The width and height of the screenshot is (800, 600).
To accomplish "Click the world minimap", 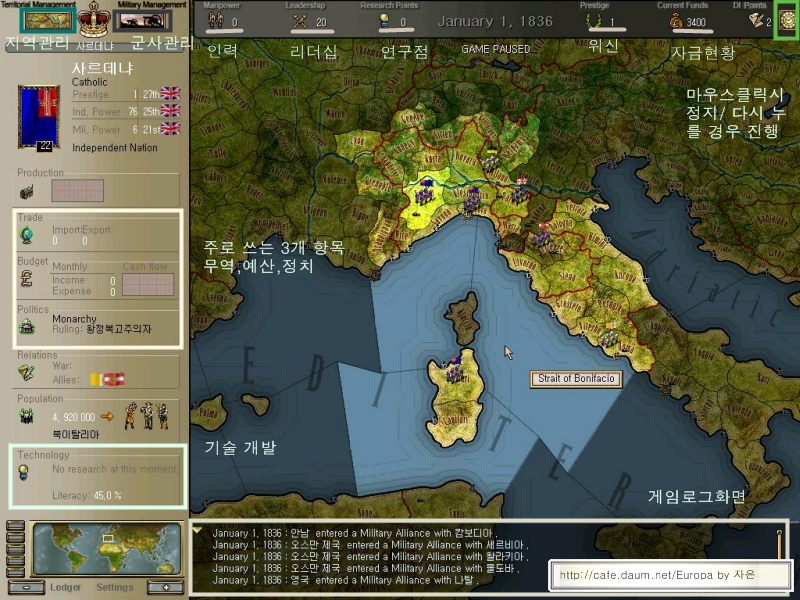I will 107,548.
